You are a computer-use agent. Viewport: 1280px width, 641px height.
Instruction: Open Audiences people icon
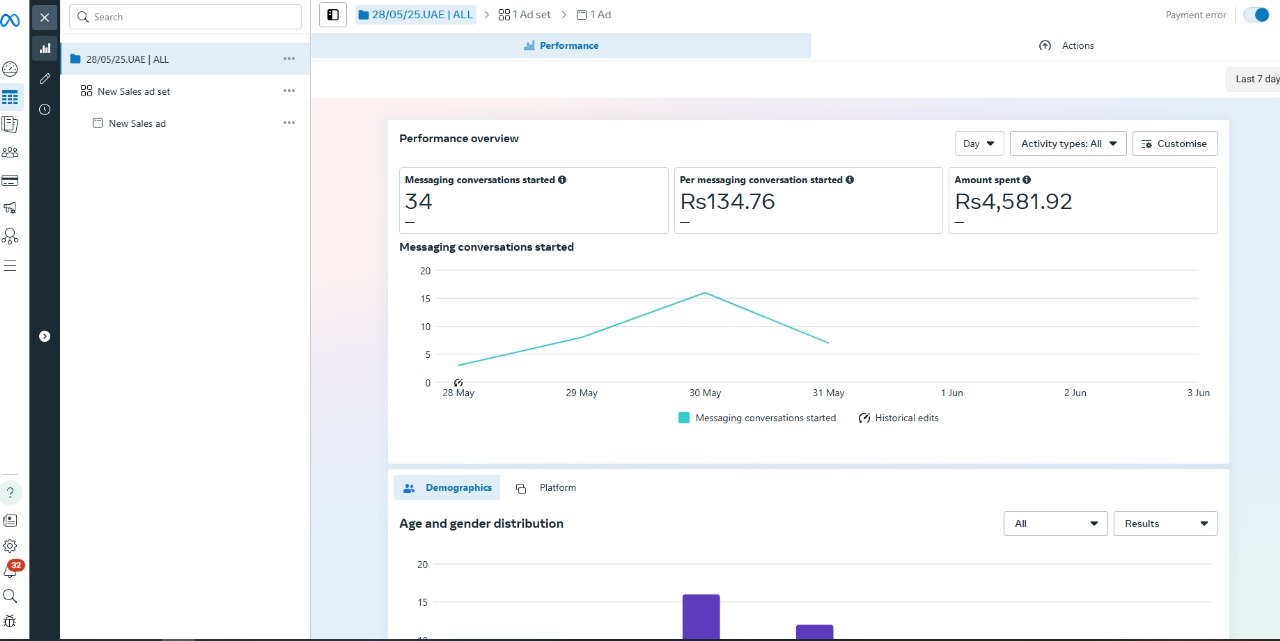10,152
